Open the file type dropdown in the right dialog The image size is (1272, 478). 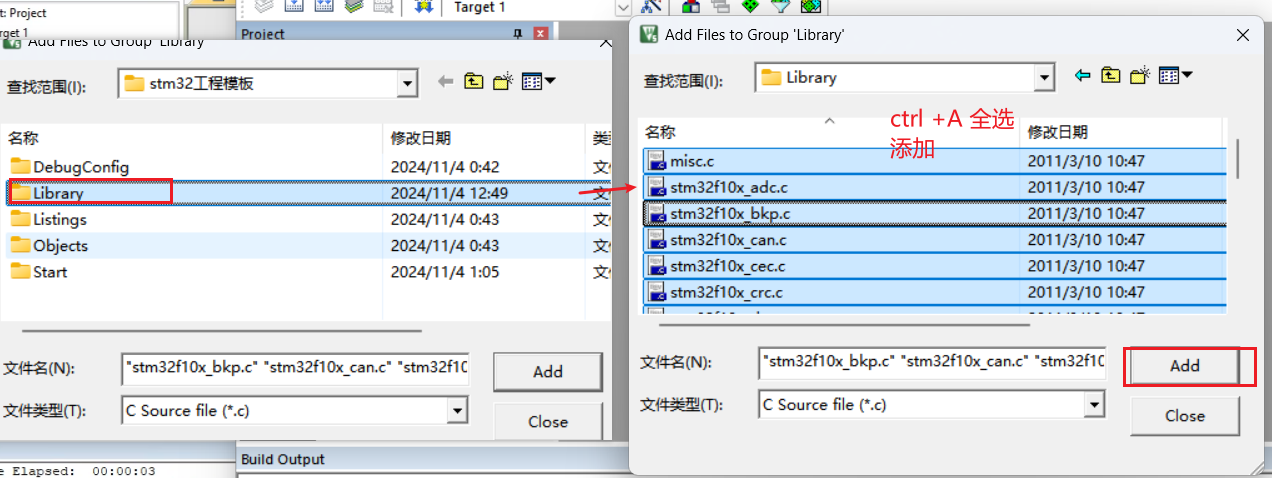pos(1095,404)
